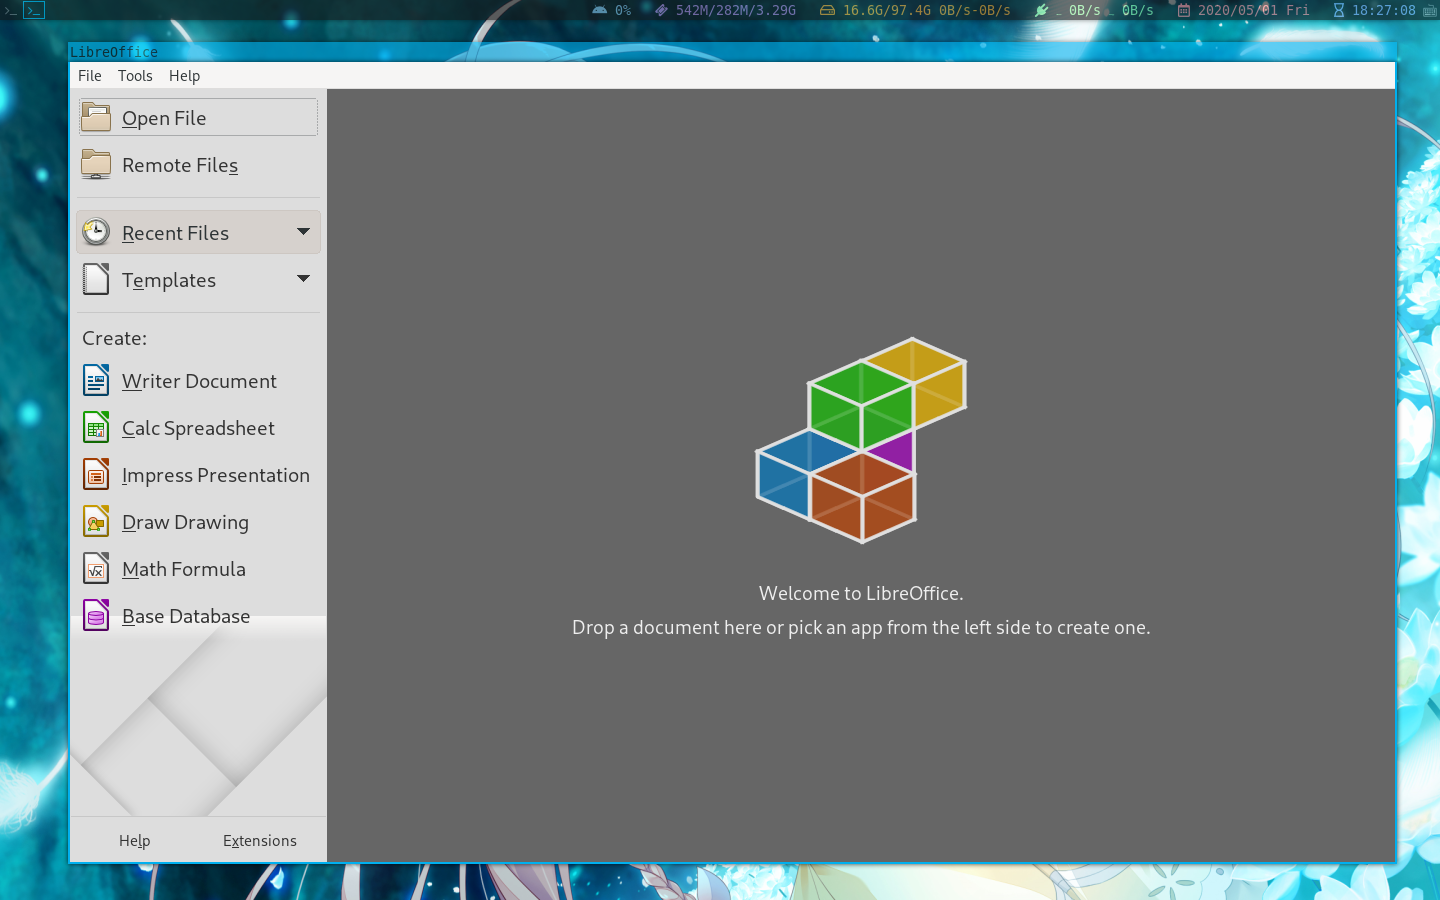Image resolution: width=1440 pixels, height=900 pixels.
Task: Open the File menu
Action: coord(90,76)
